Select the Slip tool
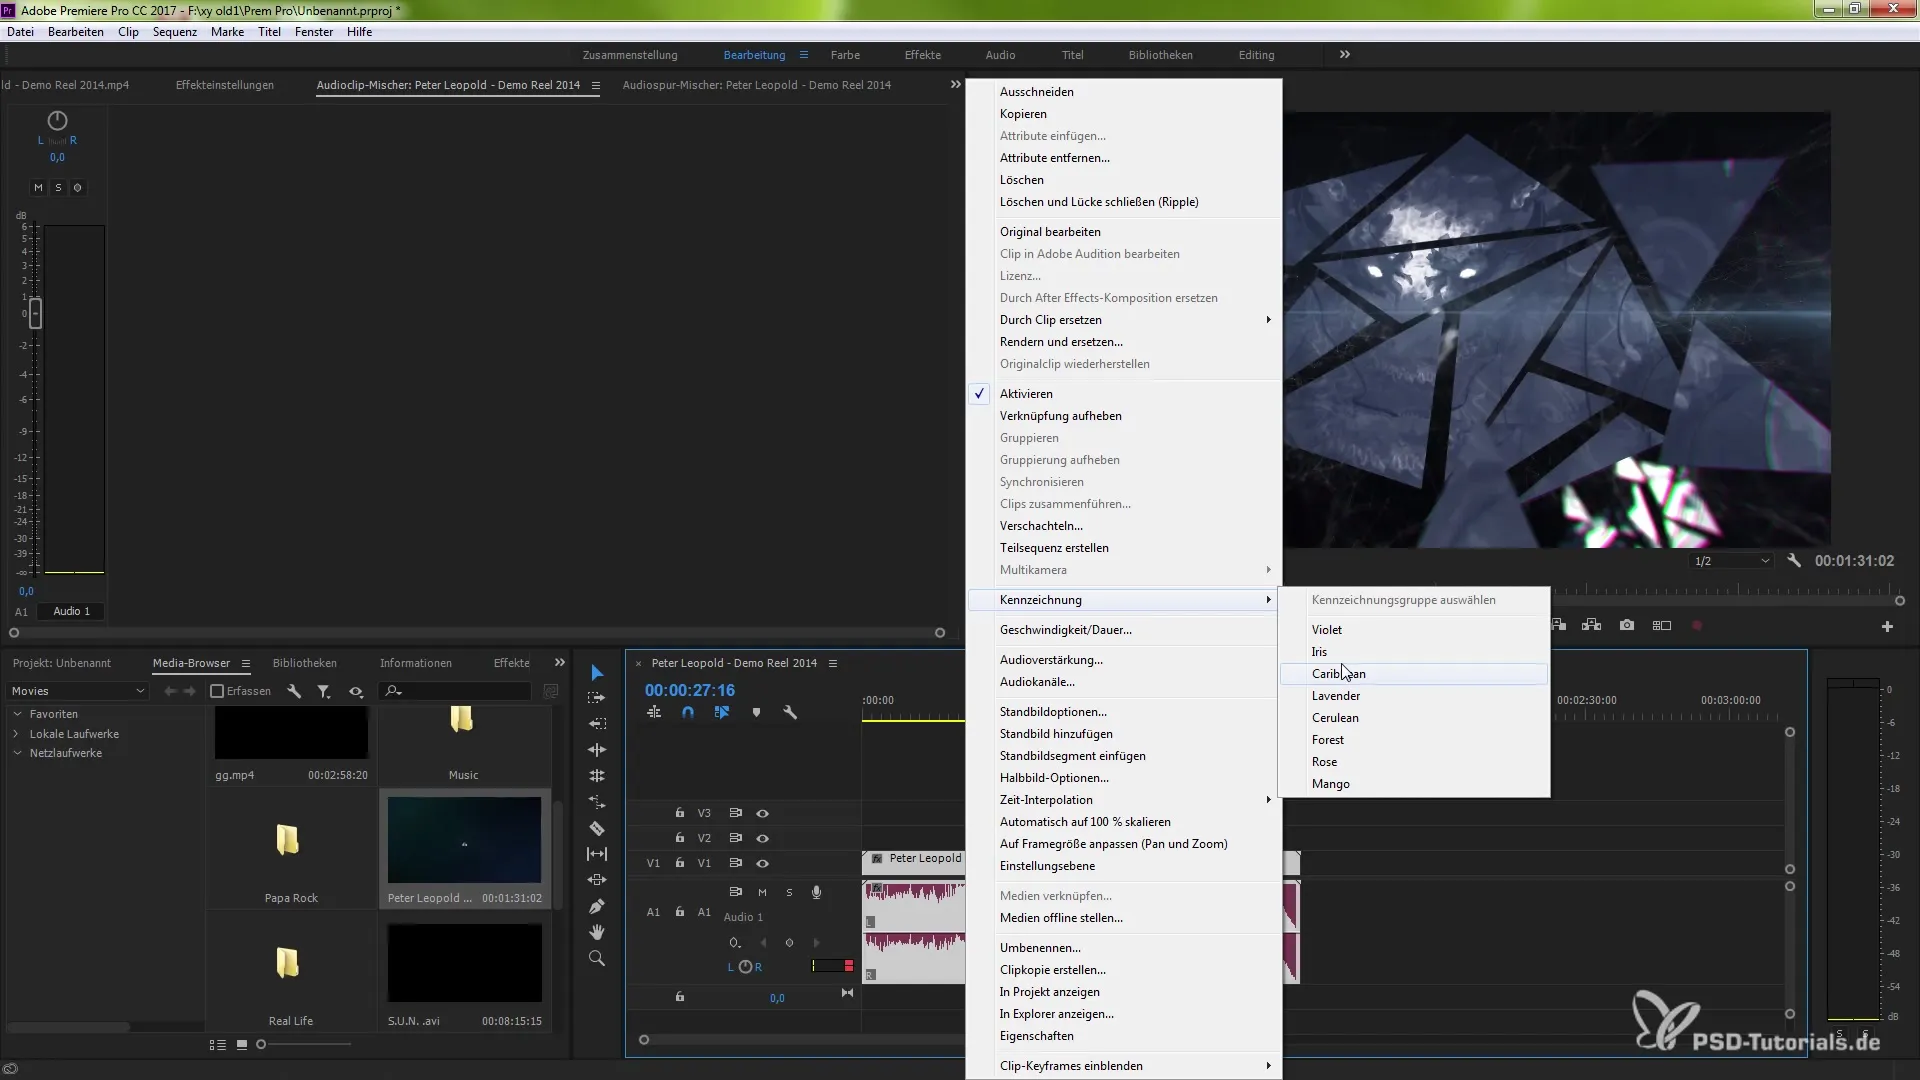1920x1080 pixels. (x=597, y=854)
